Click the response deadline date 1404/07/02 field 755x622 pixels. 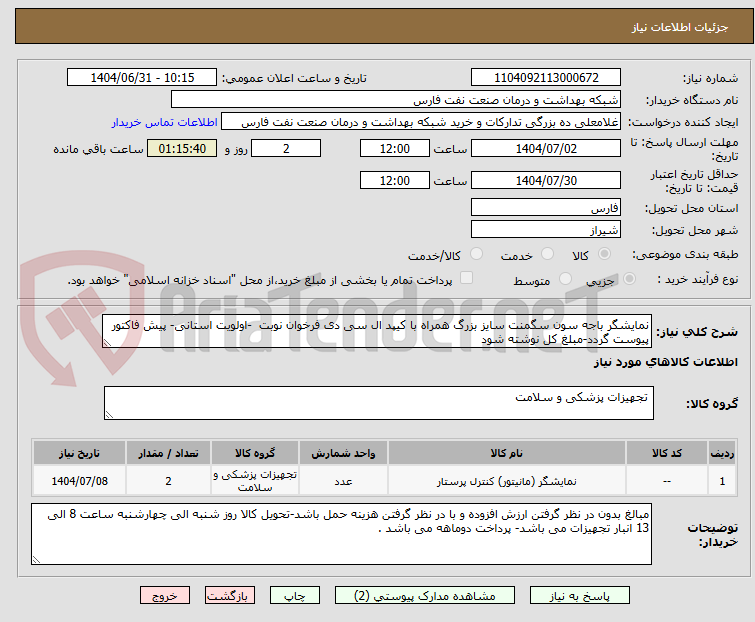(x=546, y=148)
